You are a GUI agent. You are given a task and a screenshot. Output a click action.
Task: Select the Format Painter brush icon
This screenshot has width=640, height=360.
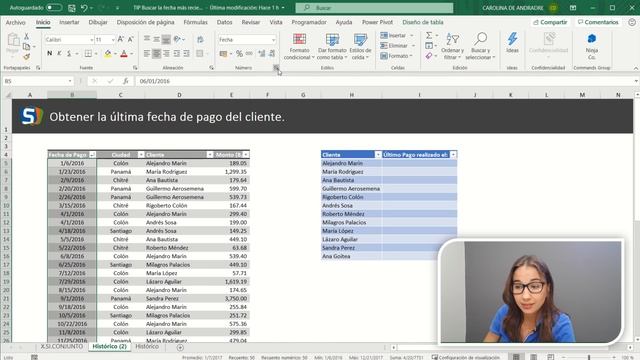27,57
